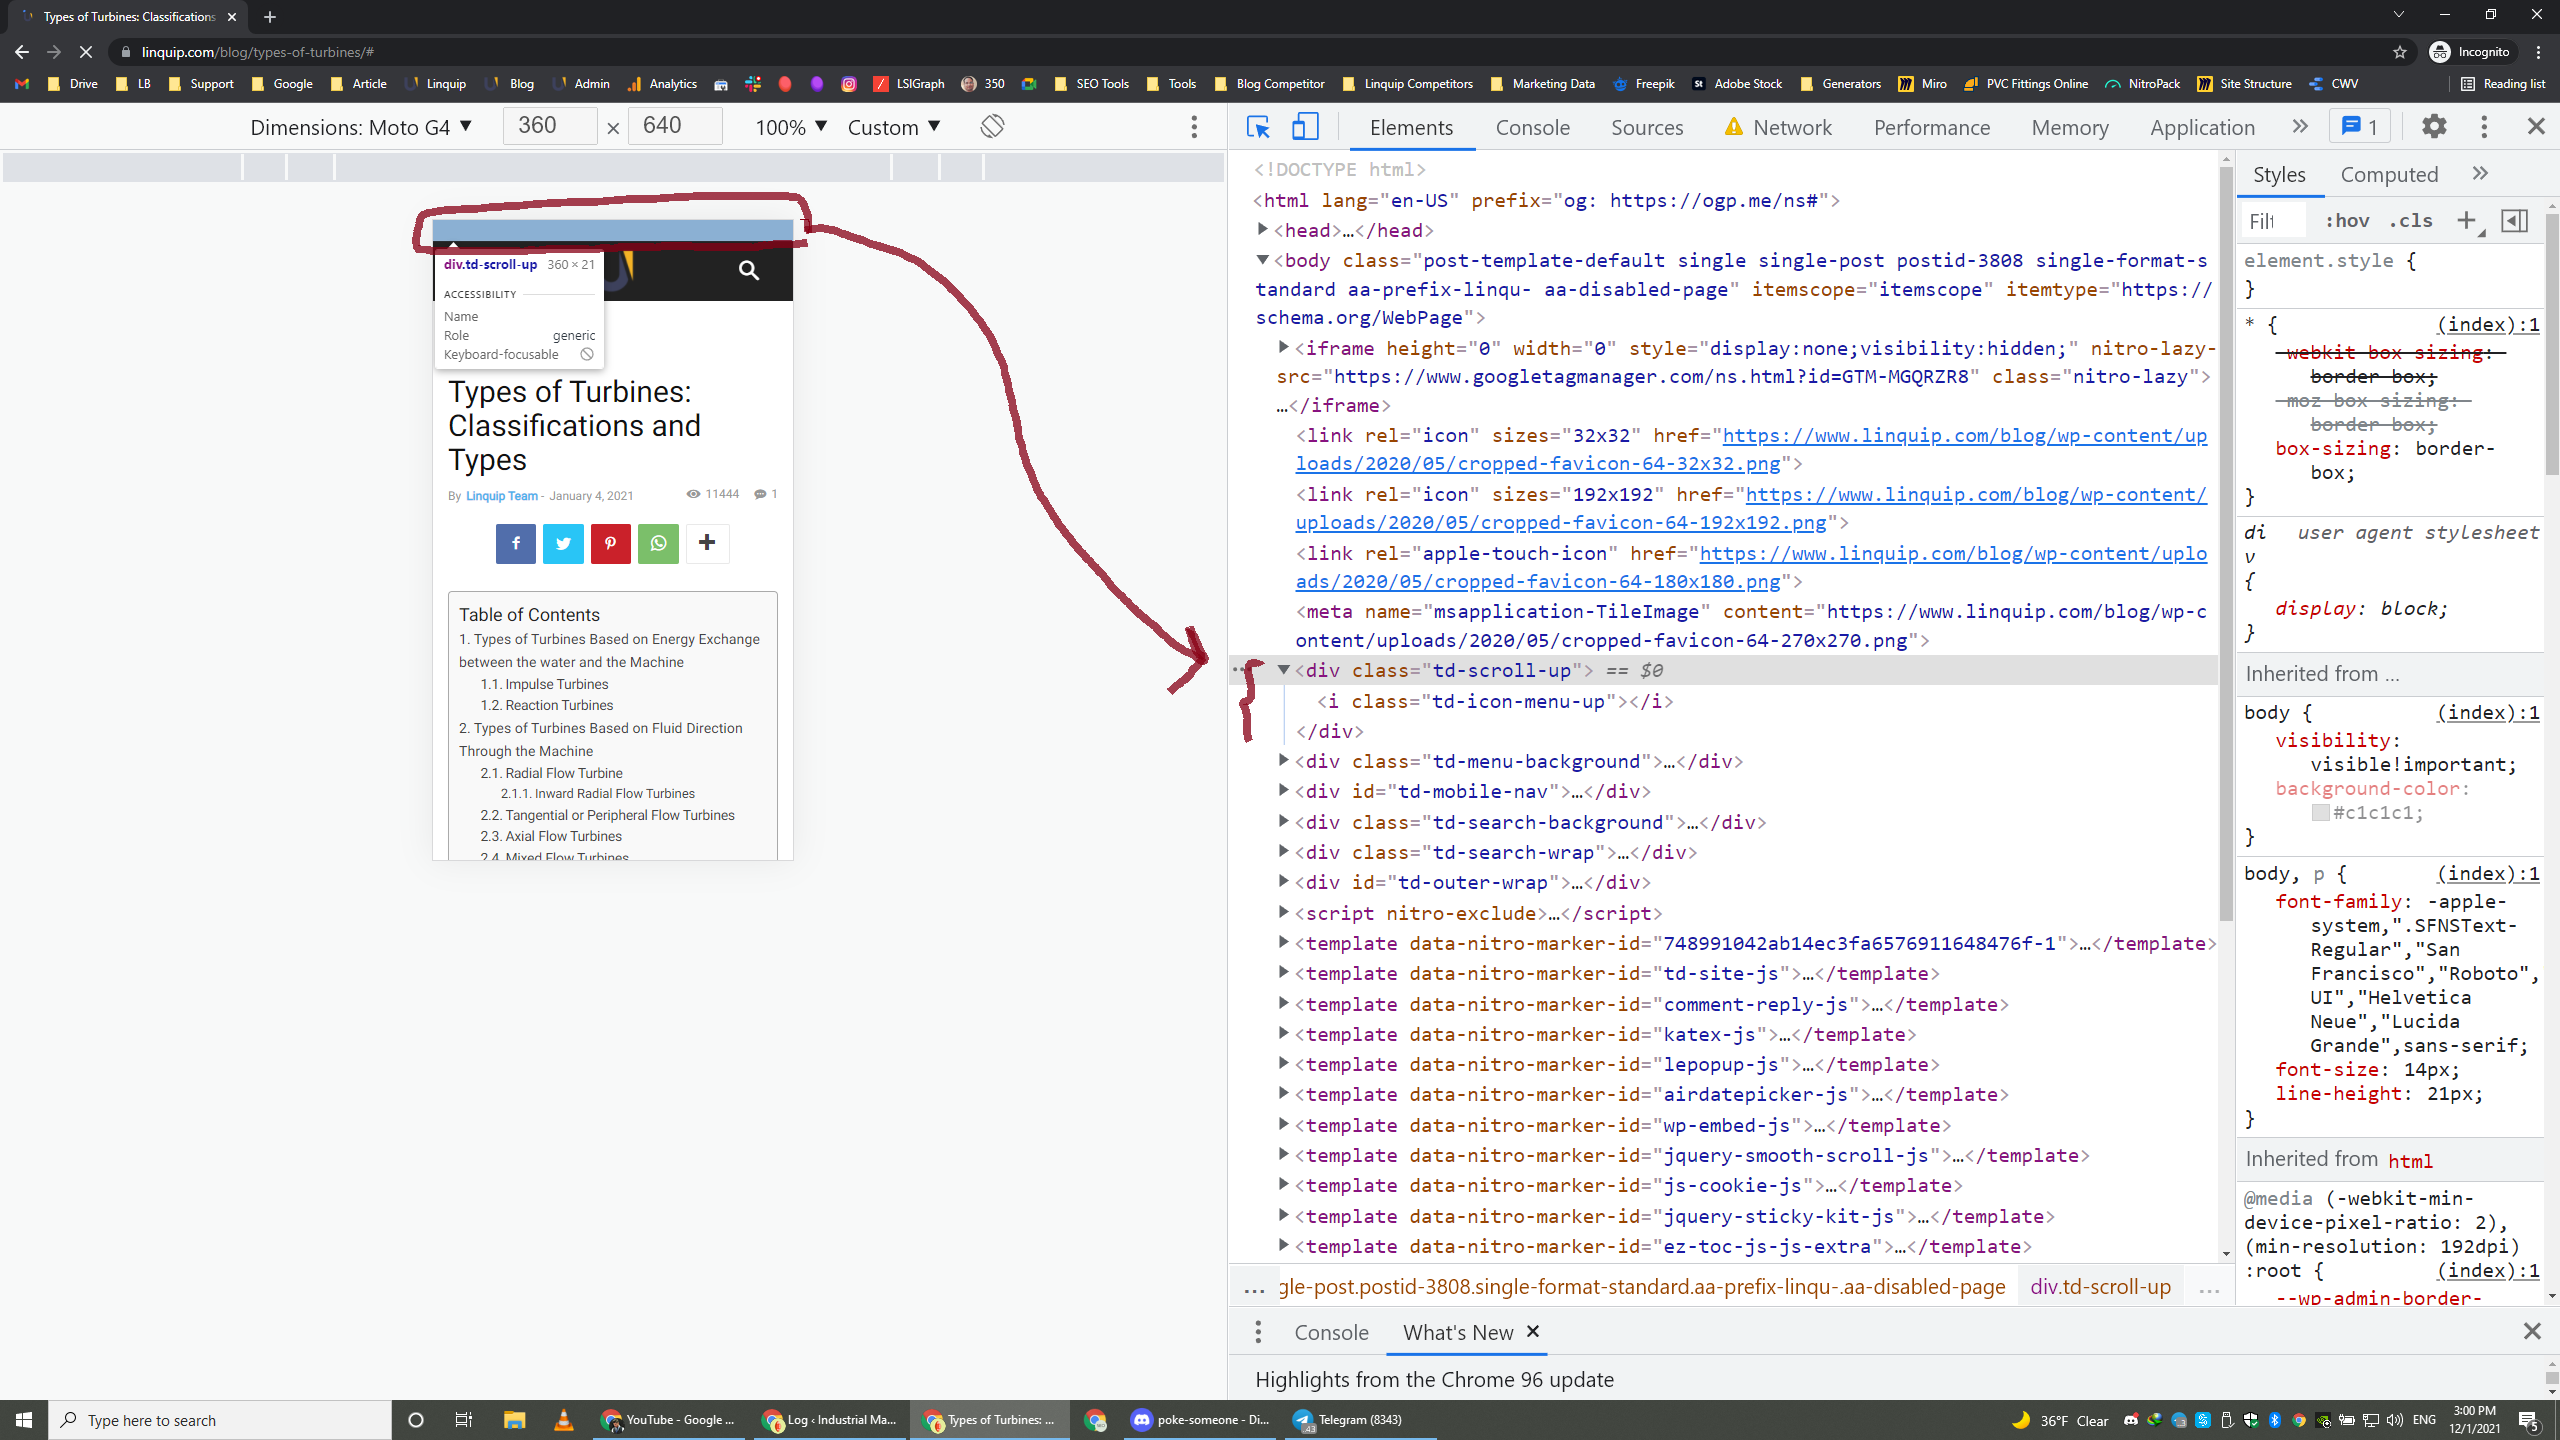Share the article on WhatsApp
Viewport: 2560px width, 1440px height.
658,543
